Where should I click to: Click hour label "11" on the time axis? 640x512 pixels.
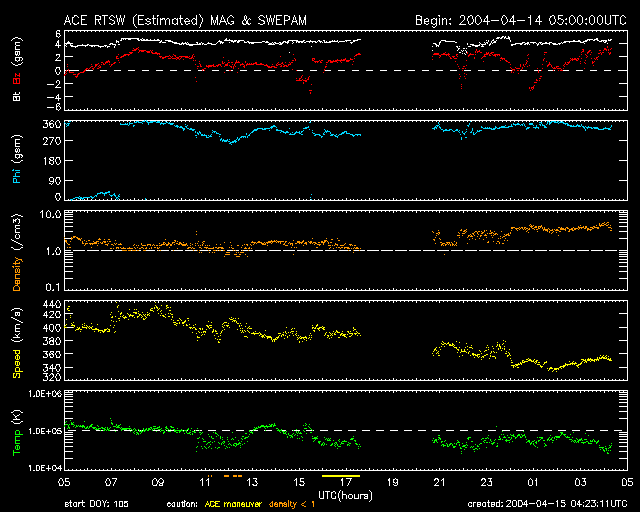pyautogui.click(x=205, y=482)
